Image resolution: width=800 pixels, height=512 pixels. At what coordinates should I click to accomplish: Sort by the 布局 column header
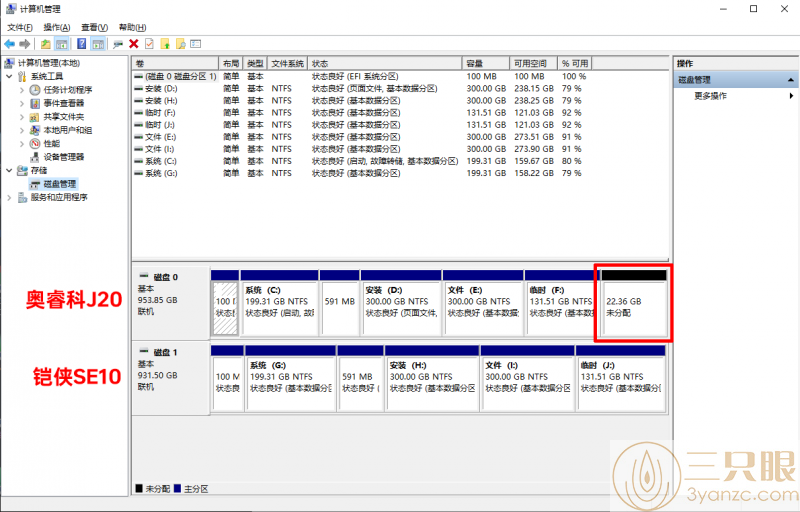[231, 63]
